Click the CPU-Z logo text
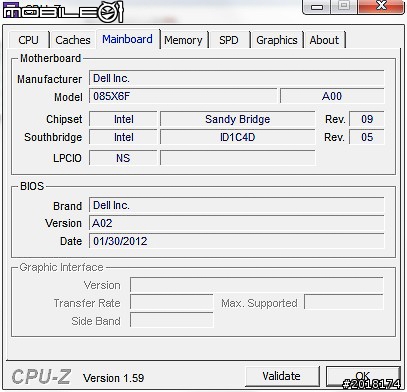The width and height of the screenshot is (407, 392). 41,377
